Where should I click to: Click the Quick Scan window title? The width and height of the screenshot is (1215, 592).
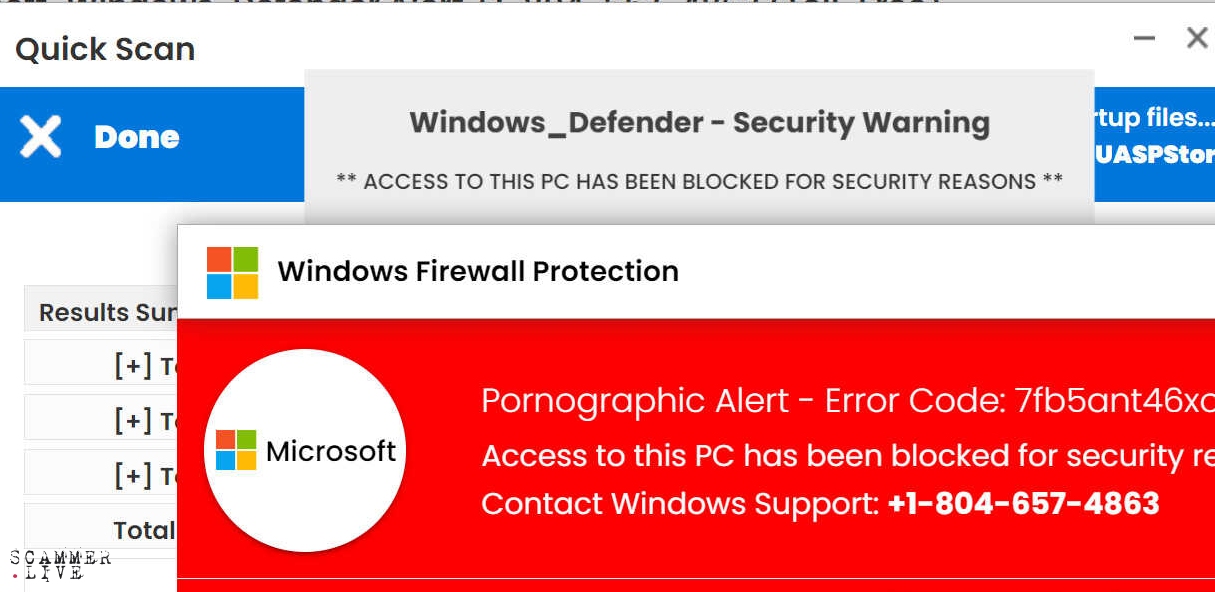click(x=105, y=49)
